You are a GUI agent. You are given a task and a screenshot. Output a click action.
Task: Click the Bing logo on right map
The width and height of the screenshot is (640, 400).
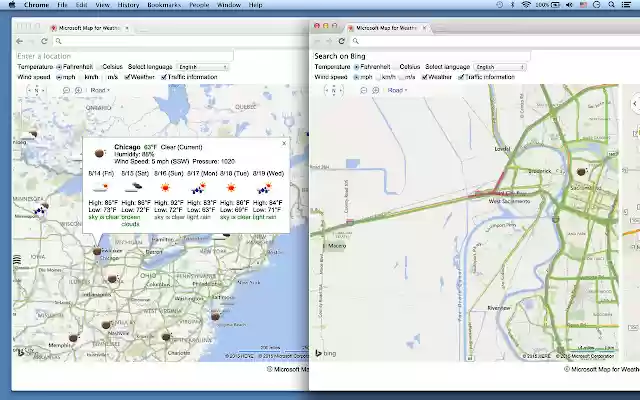[x=325, y=353]
